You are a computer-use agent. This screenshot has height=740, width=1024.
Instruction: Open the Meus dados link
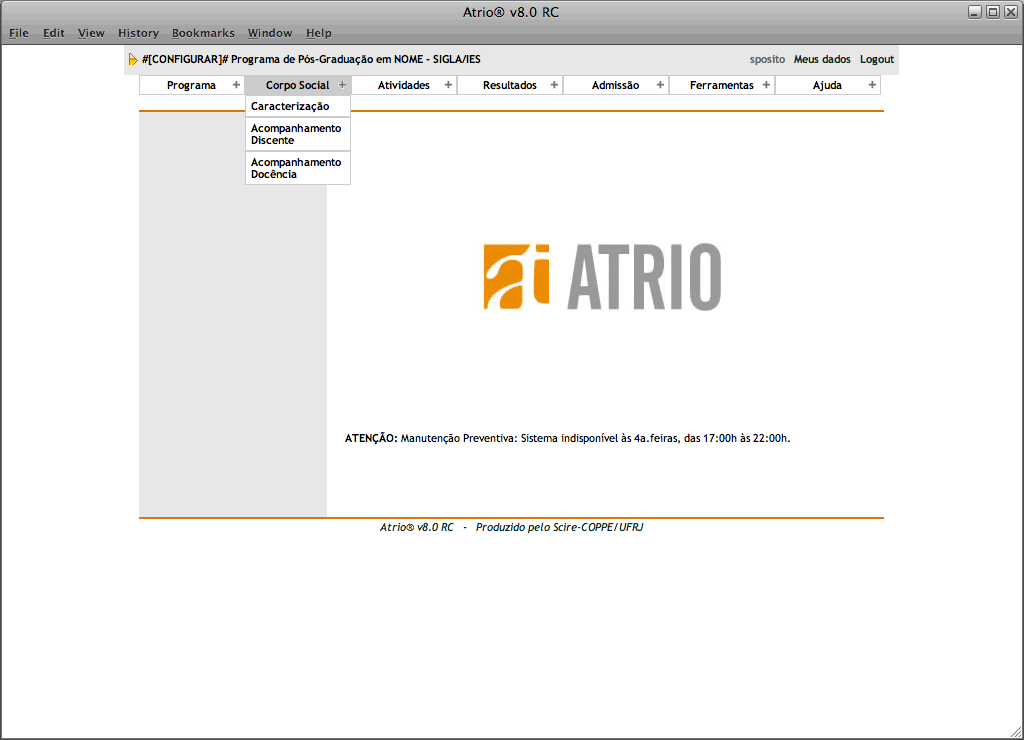tap(822, 60)
